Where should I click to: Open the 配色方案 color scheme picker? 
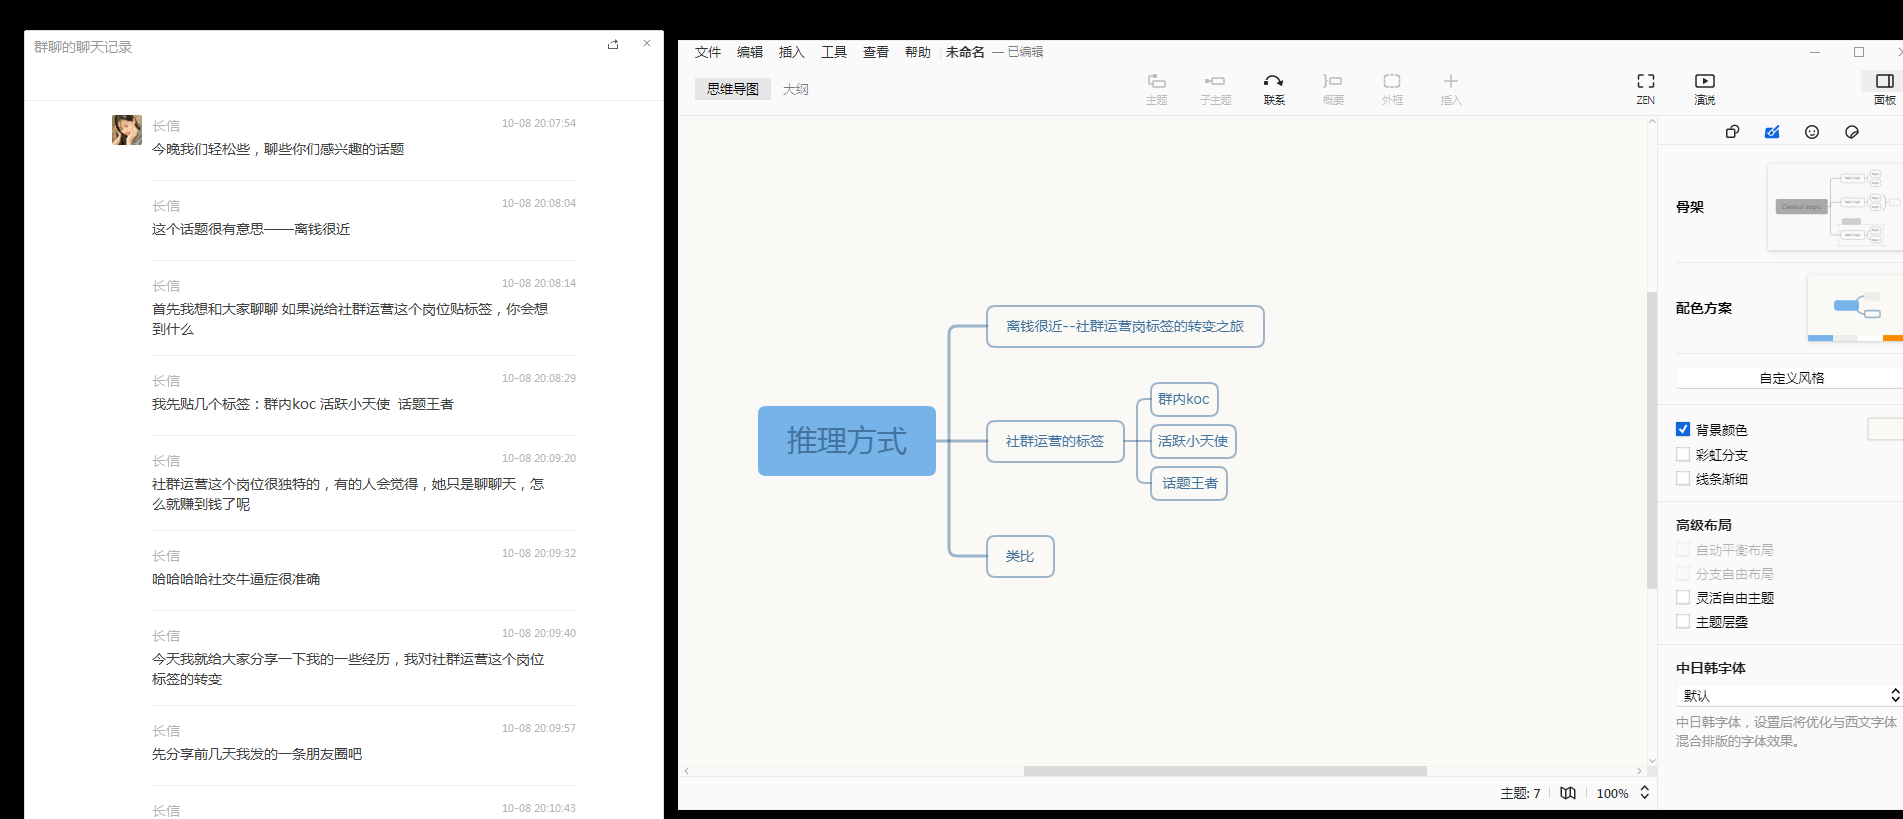click(1856, 308)
